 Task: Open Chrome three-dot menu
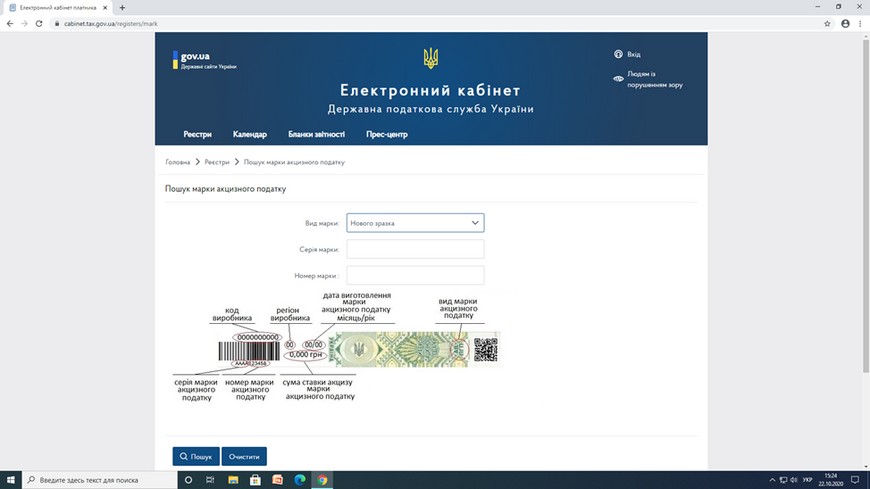pyautogui.click(x=859, y=22)
